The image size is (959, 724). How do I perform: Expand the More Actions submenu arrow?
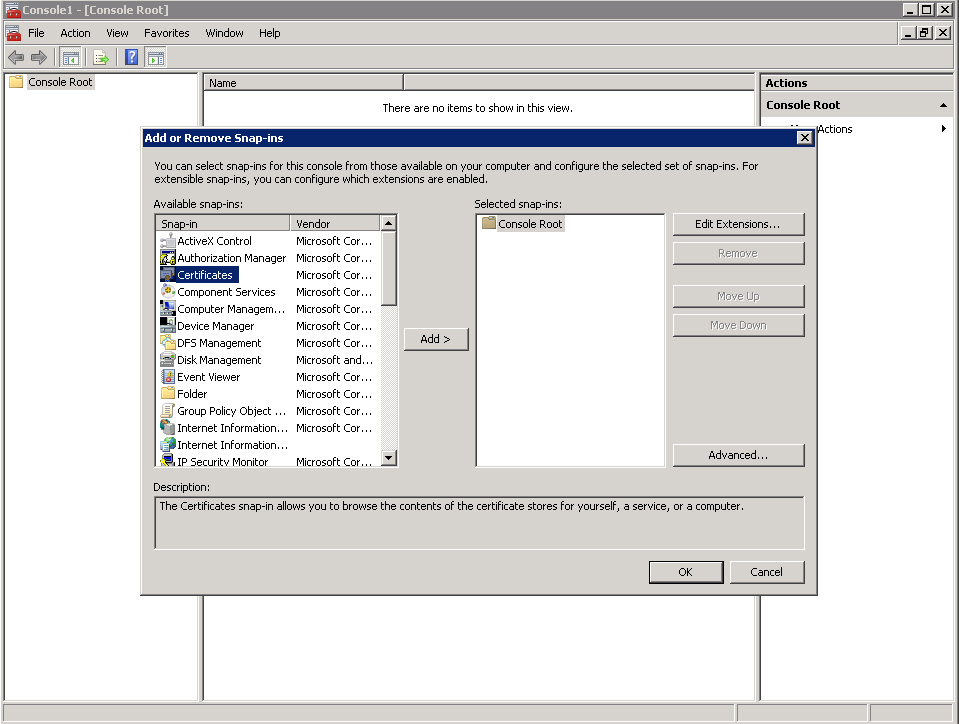[x=944, y=128]
